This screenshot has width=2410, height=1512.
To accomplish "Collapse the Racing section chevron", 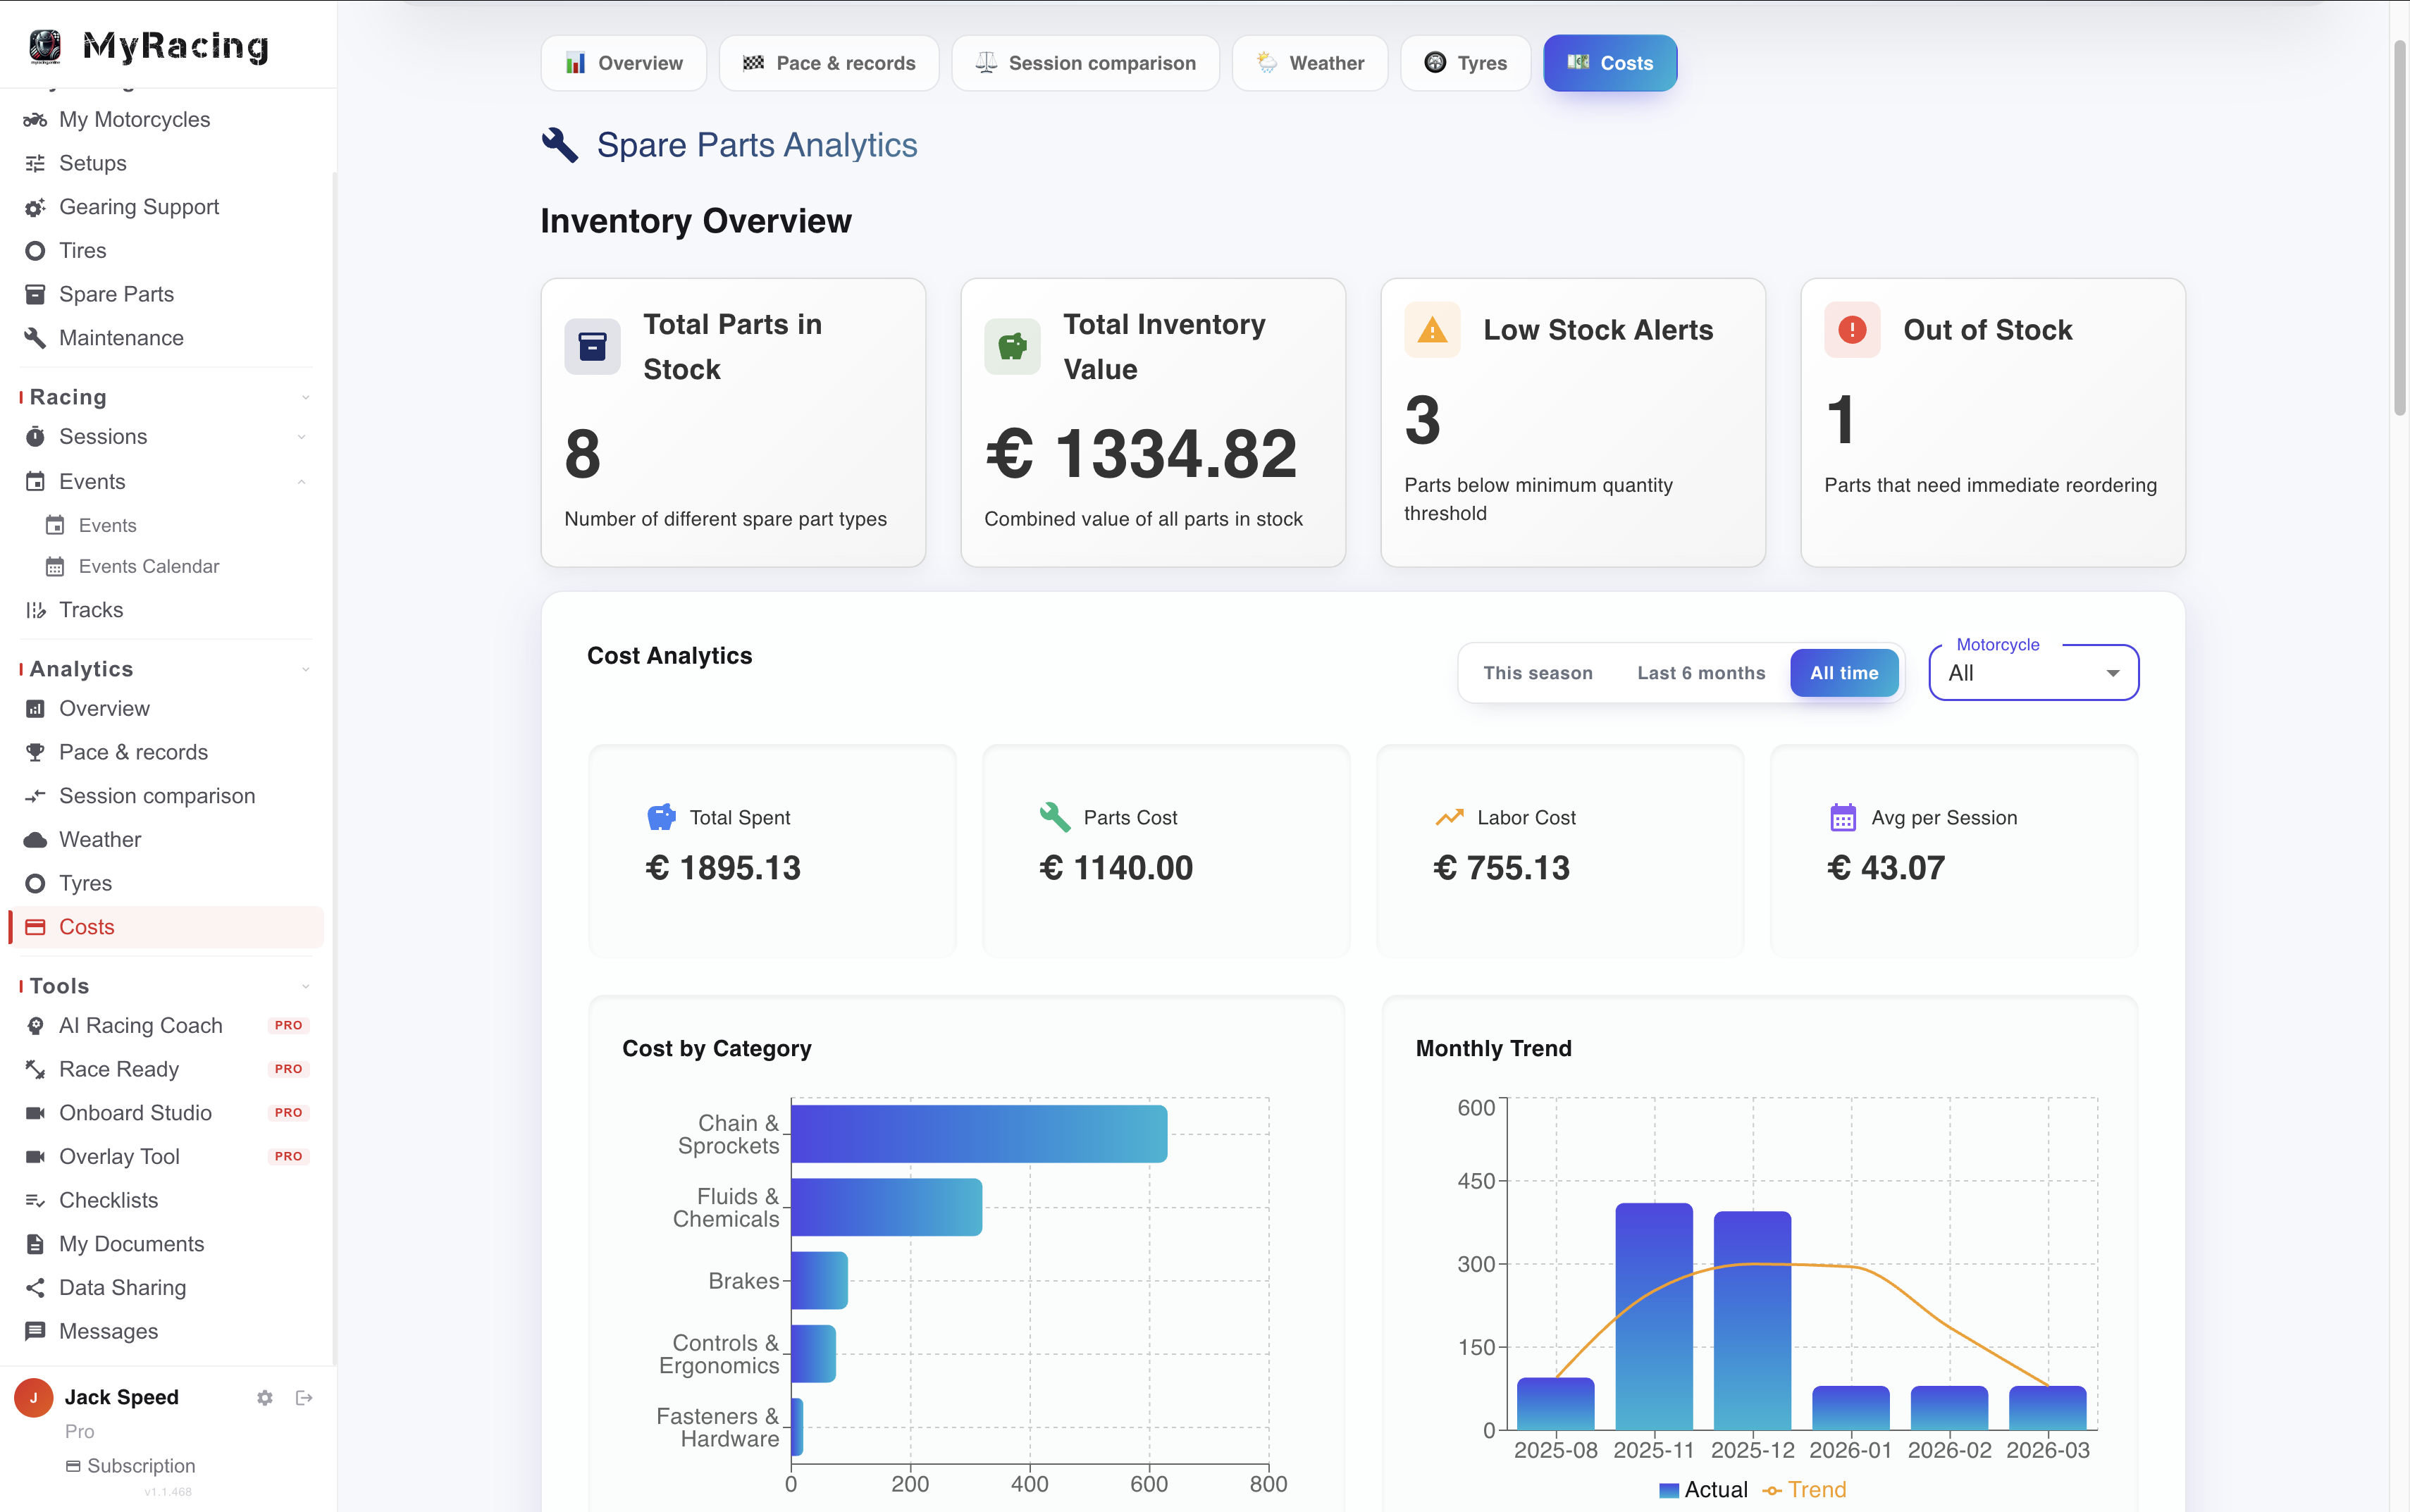I will [306, 398].
